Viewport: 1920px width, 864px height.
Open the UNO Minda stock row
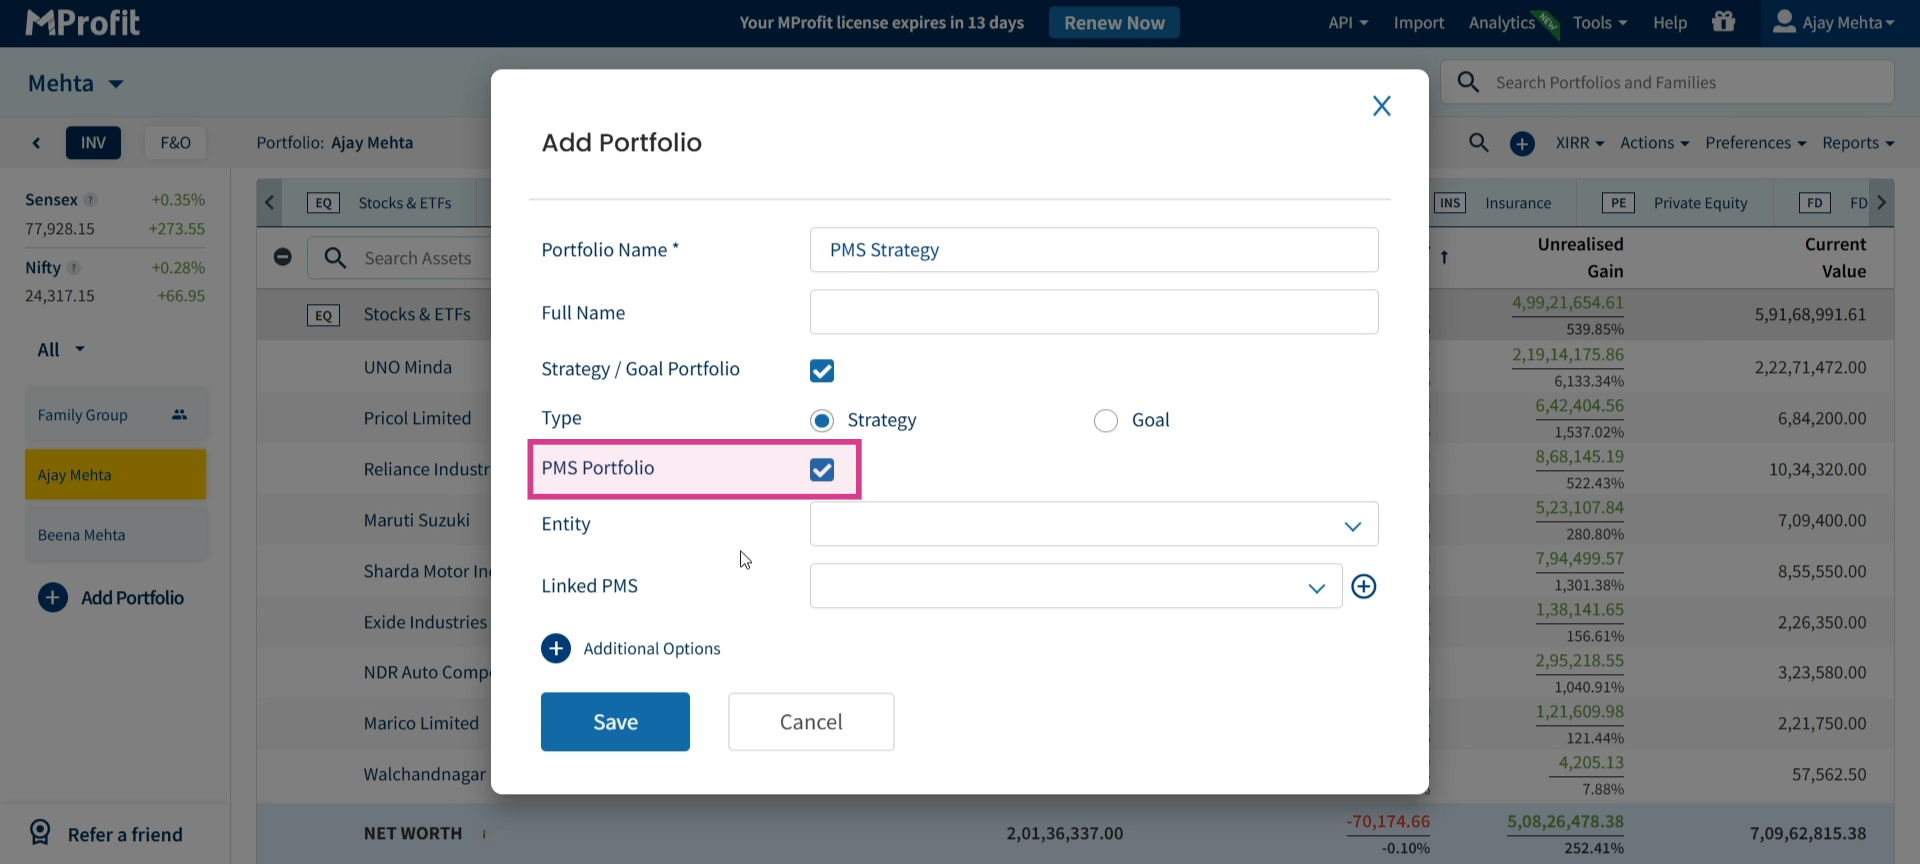pos(408,368)
